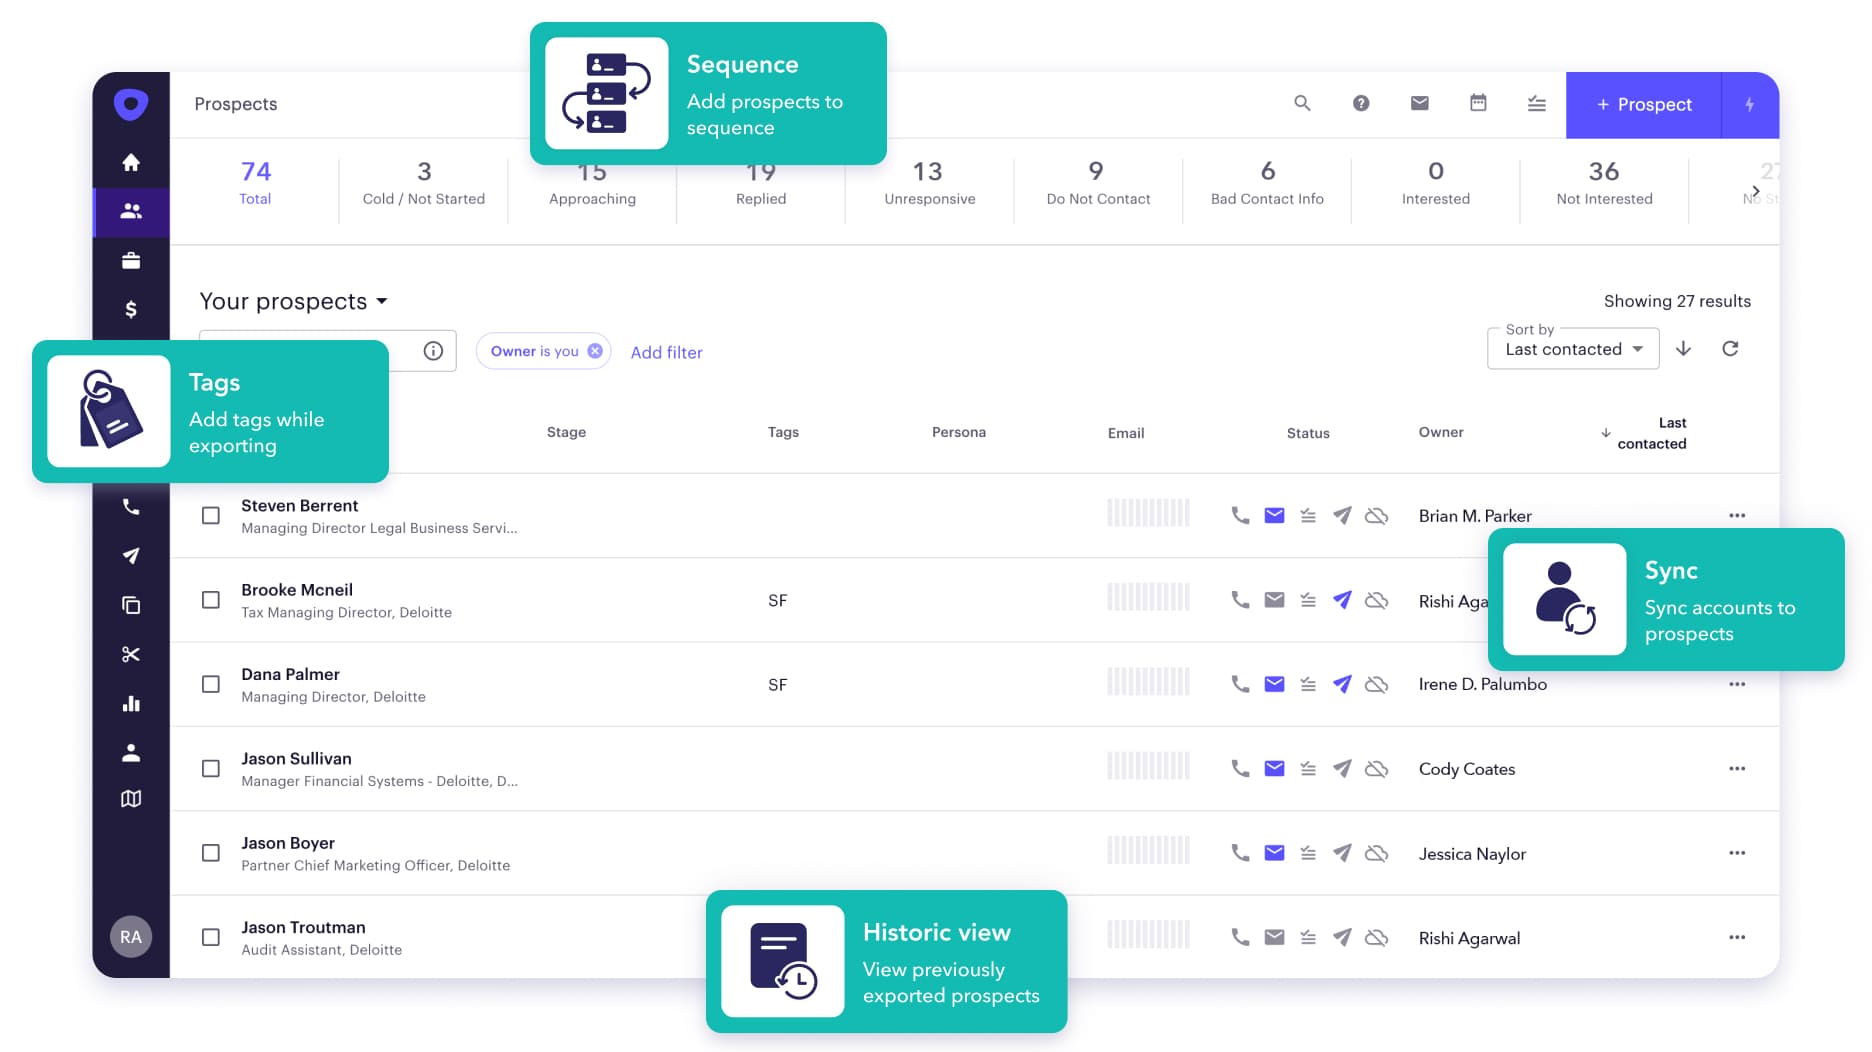The width and height of the screenshot is (1872, 1052).
Task: Click the scissors Snippets icon in sidebar
Action: [131, 655]
